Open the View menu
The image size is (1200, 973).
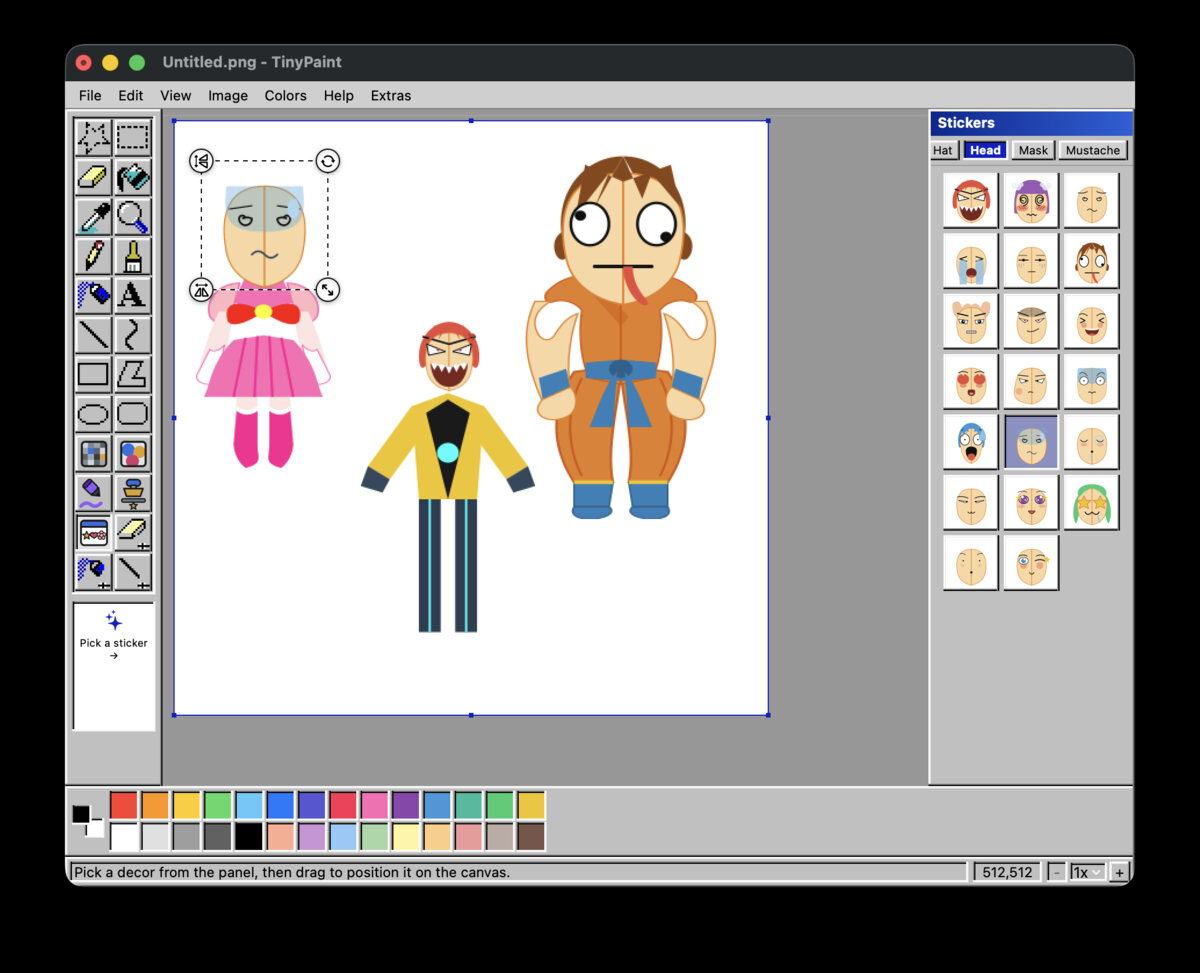click(x=175, y=96)
